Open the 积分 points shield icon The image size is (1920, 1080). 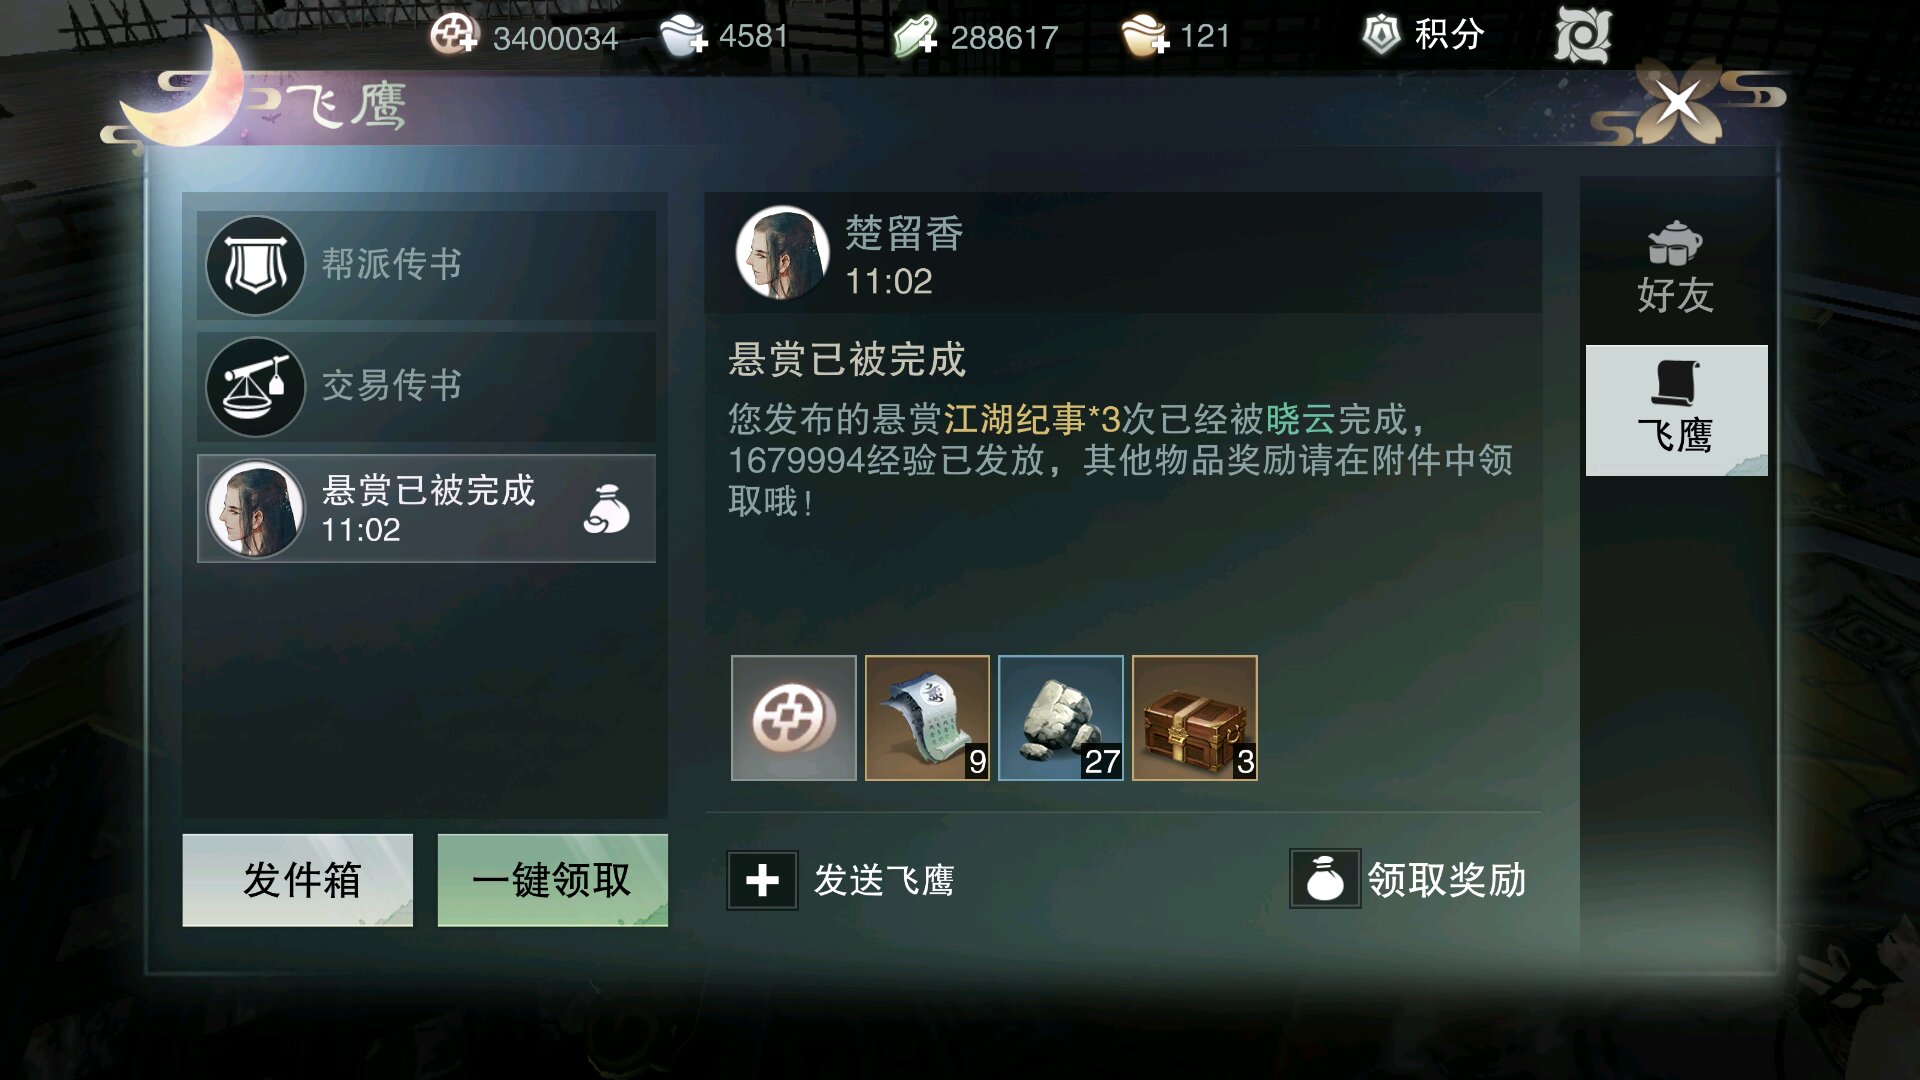click(1381, 35)
